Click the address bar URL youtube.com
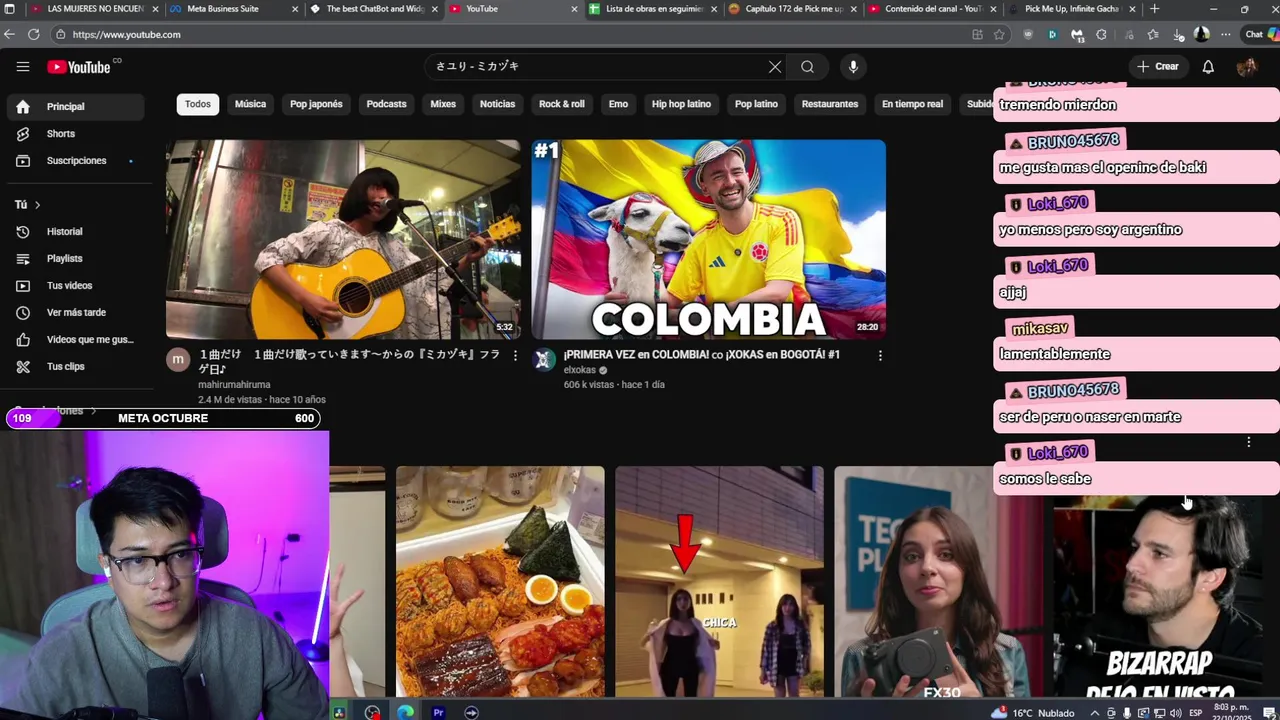Image resolution: width=1280 pixels, height=720 pixels. tap(127, 34)
